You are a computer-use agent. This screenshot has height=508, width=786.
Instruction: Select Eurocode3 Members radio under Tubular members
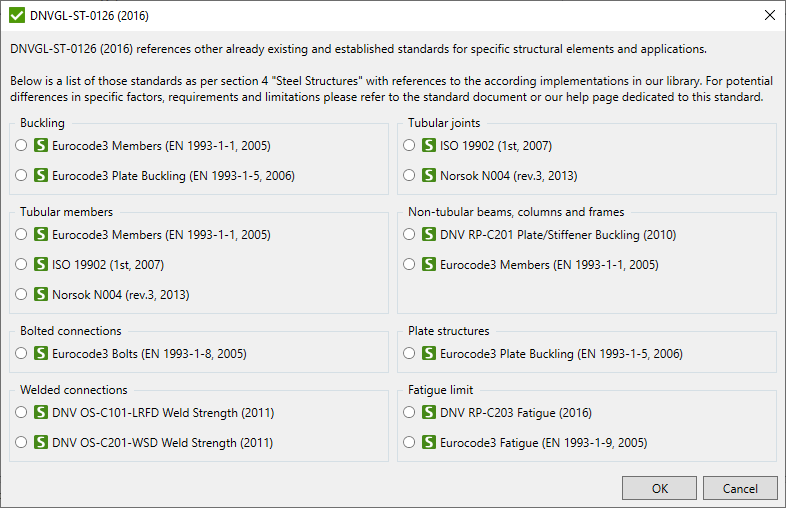pos(22,235)
